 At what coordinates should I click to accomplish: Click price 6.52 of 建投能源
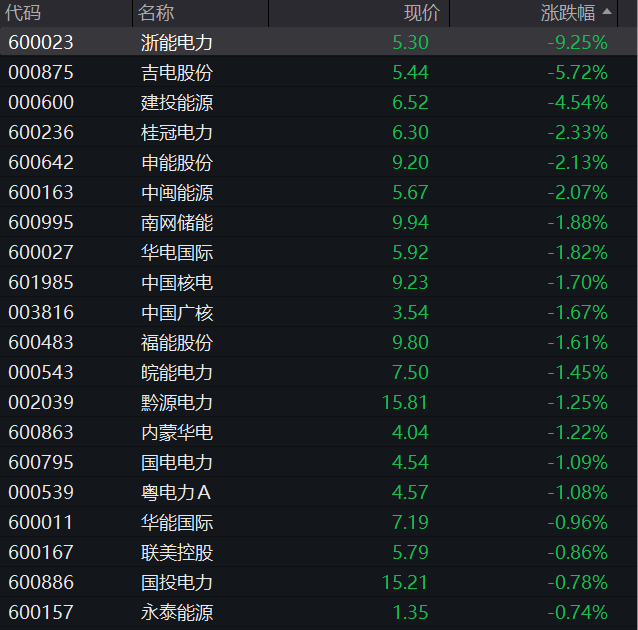pos(410,102)
